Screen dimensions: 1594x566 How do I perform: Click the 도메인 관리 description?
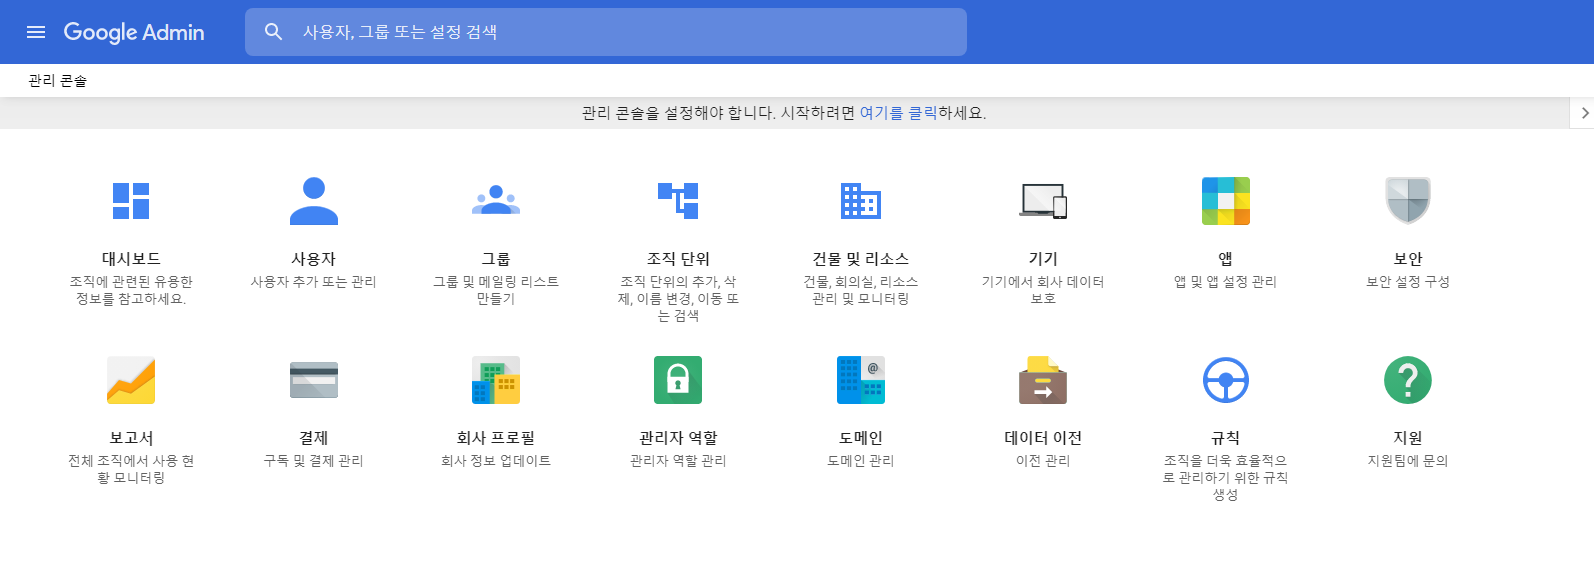[x=861, y=461]
